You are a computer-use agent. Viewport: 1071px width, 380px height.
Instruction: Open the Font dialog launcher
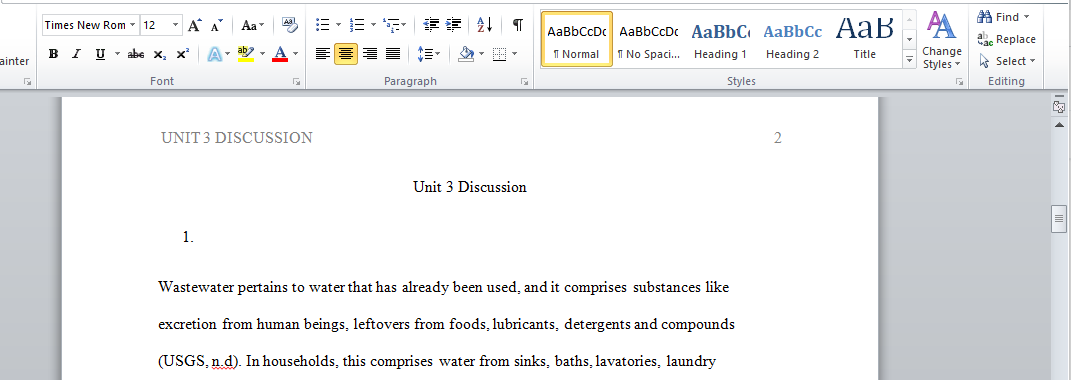(x=296, y=81)
